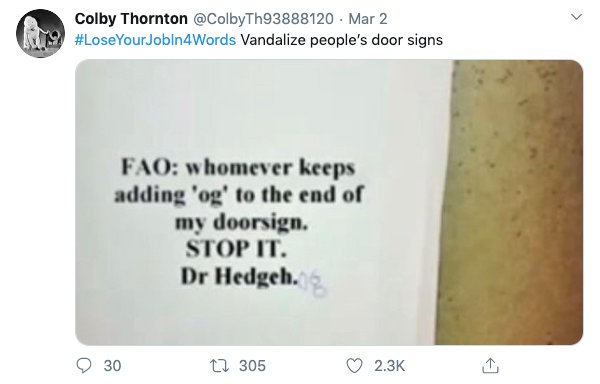The width and height of the screenshot is (600, 384).
Task: Click the Colby Thornton display name
Action: click(131, 19)
